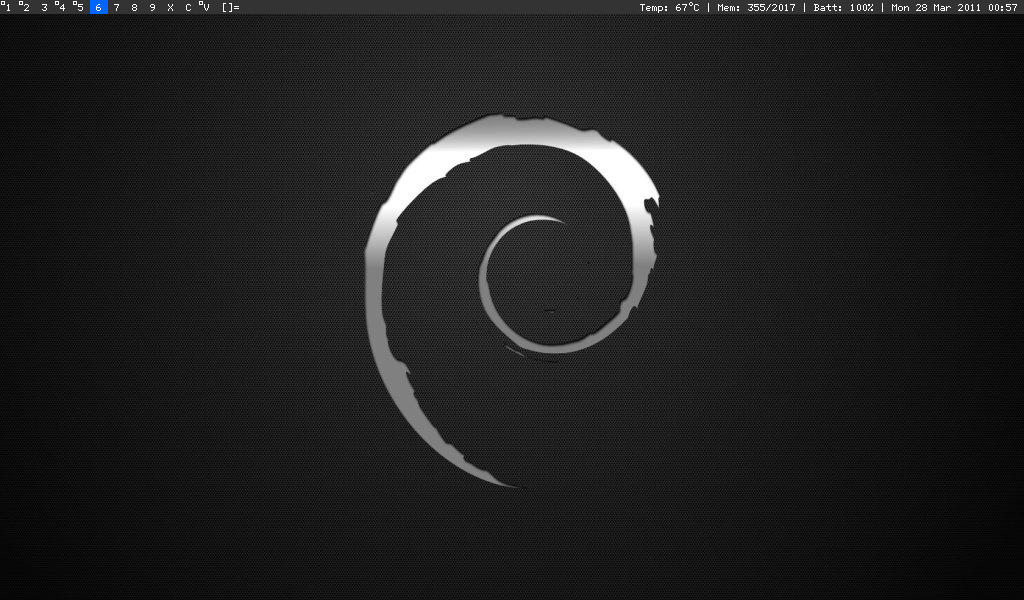Click the []= tiled layout symbol
1024x600 pixels.
point(231,7)
